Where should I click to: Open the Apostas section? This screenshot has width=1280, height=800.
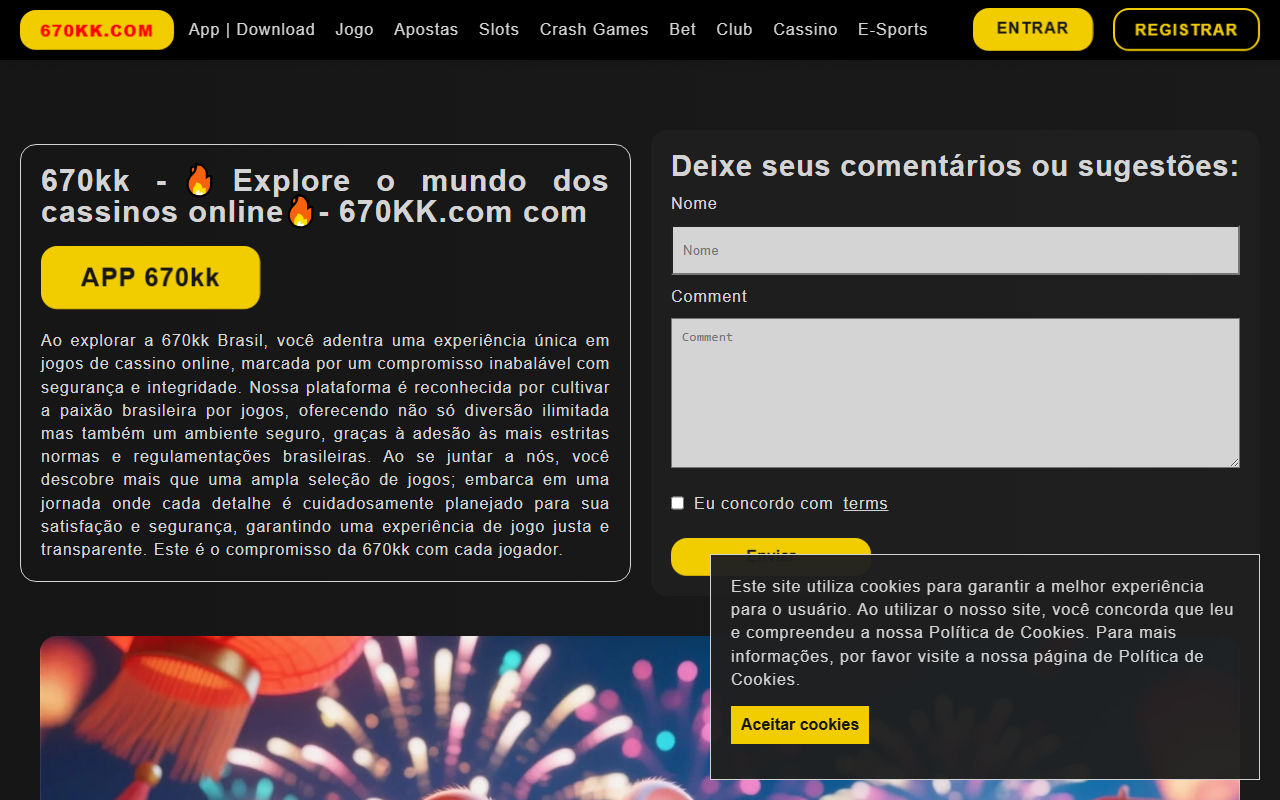click(x=426, y=30)
